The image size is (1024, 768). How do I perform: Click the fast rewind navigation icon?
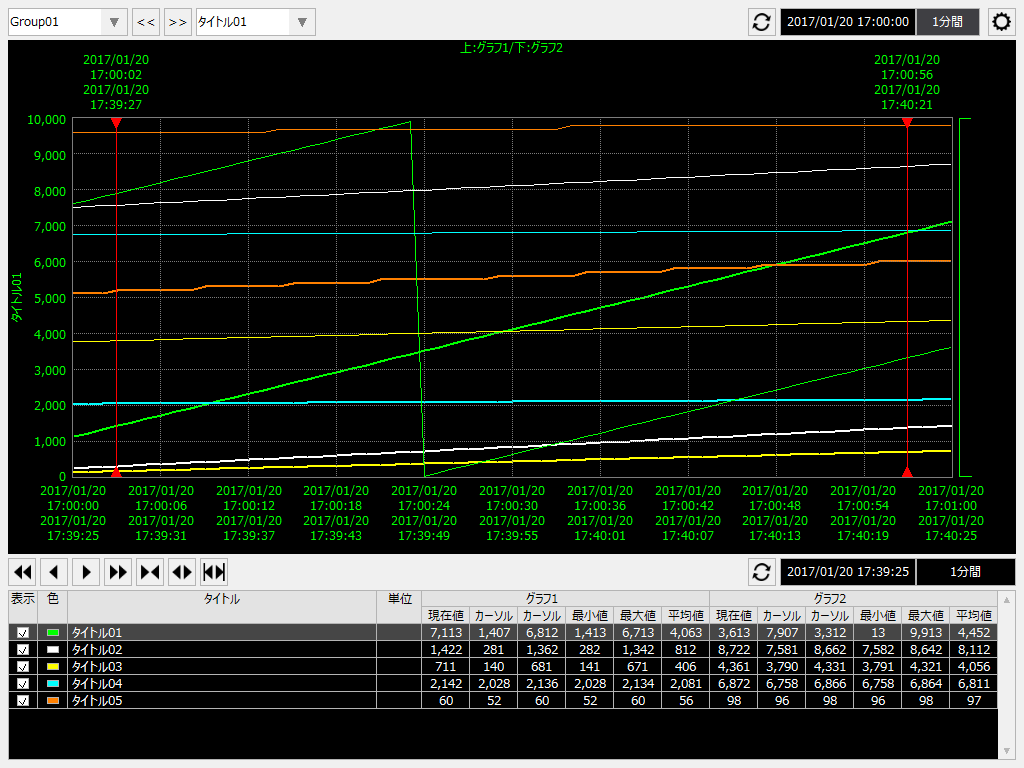22,572
